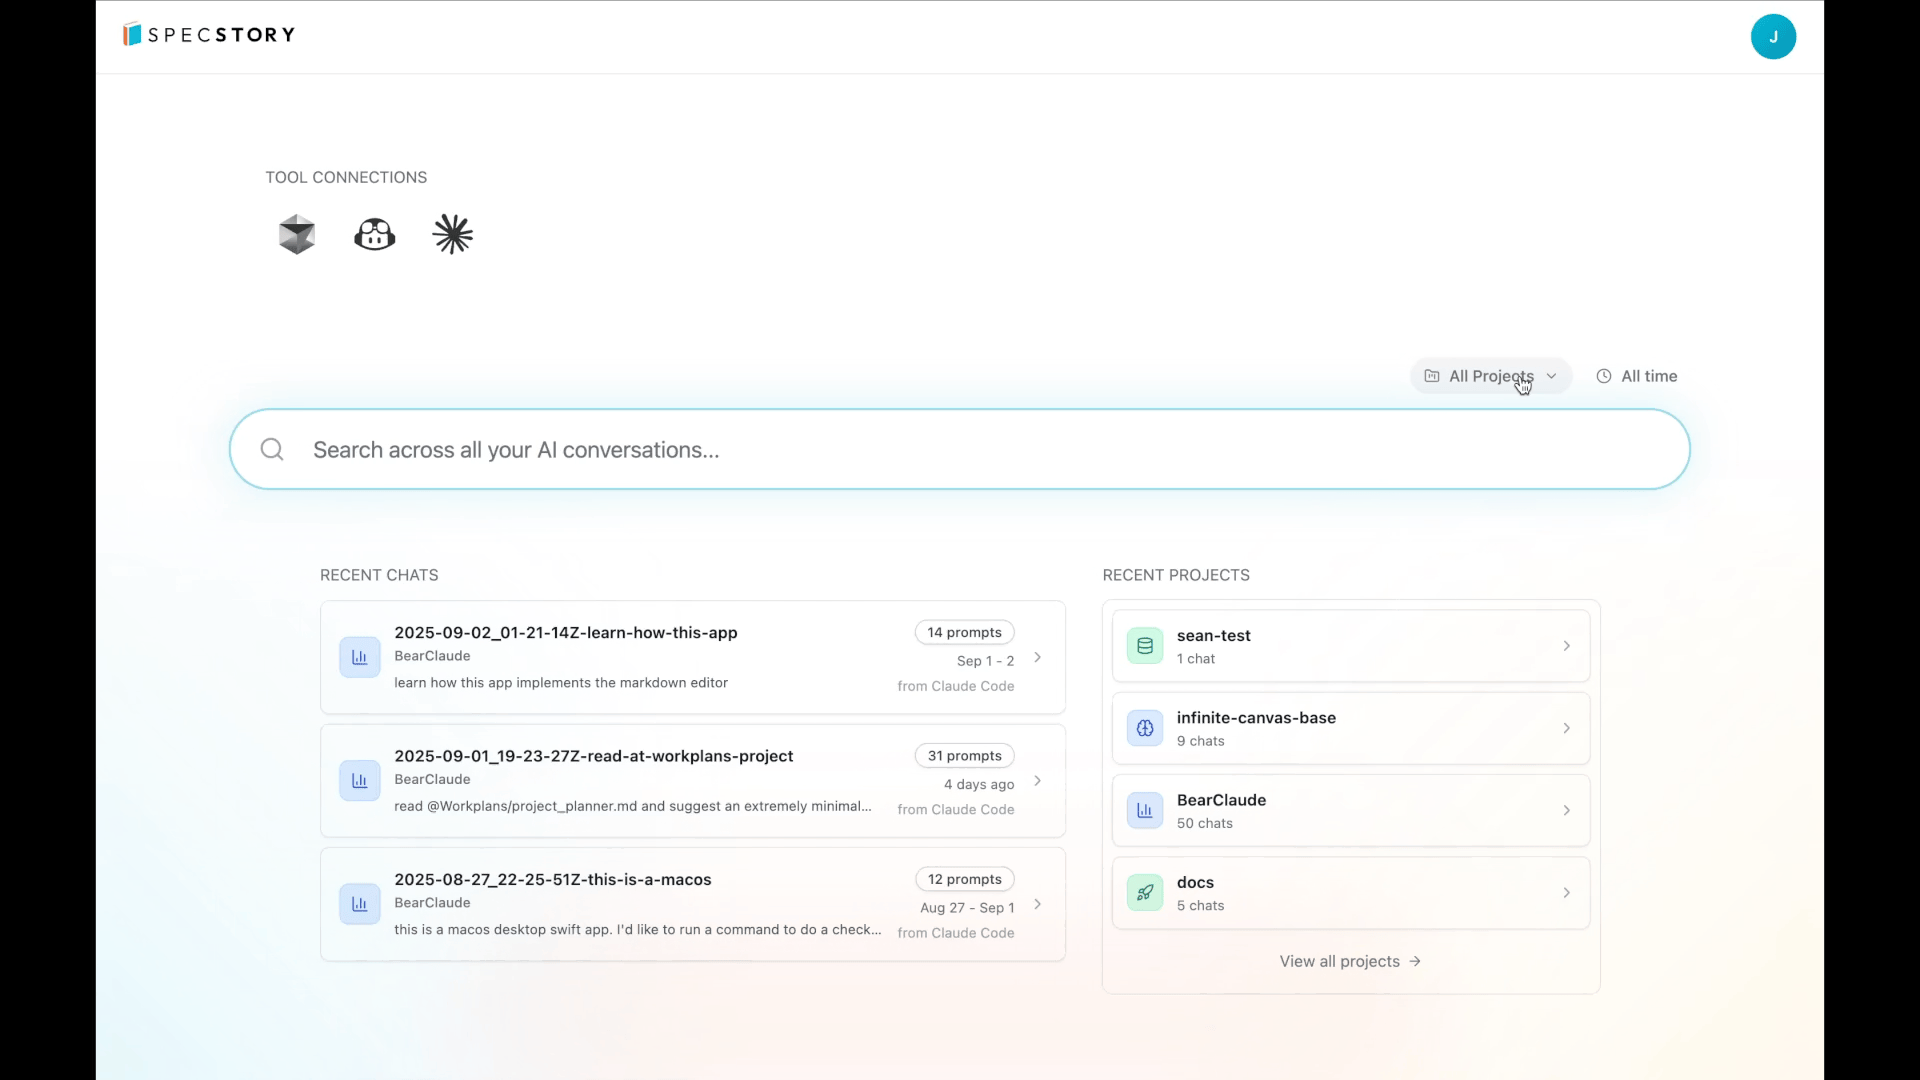Click the chart icon on BearClaude chat
The height and width of the screenshot is (1080, 1920).
point(359,657)
